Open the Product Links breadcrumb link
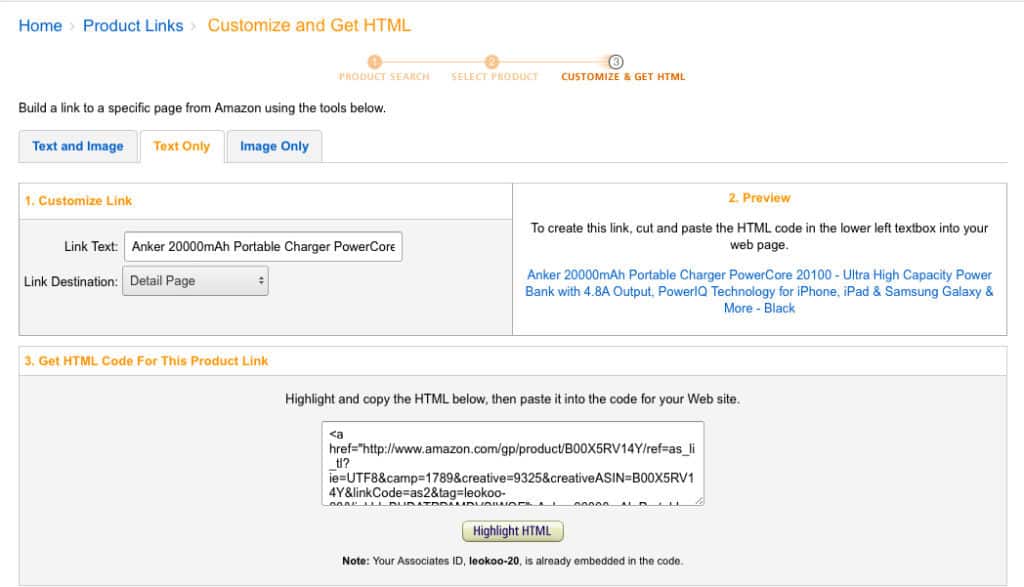This screenshot has width=1024, height=587. pos(133,25)
